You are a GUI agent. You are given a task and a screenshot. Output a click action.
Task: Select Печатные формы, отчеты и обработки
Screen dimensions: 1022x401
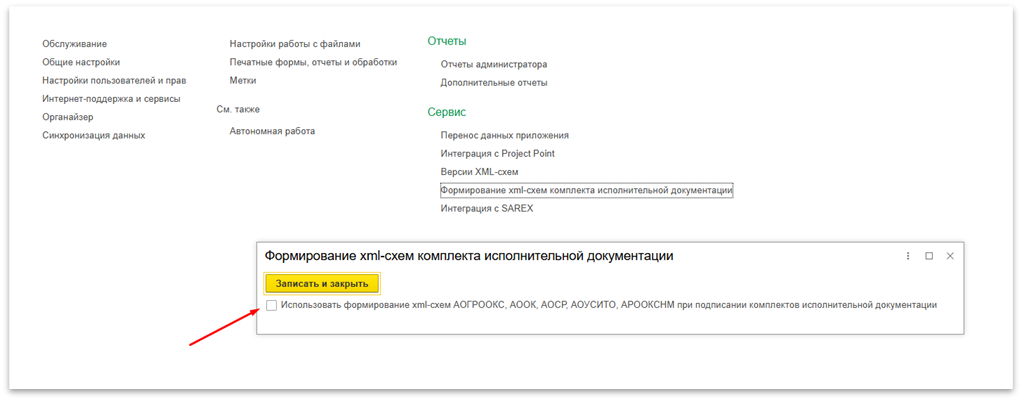[313, 62]
